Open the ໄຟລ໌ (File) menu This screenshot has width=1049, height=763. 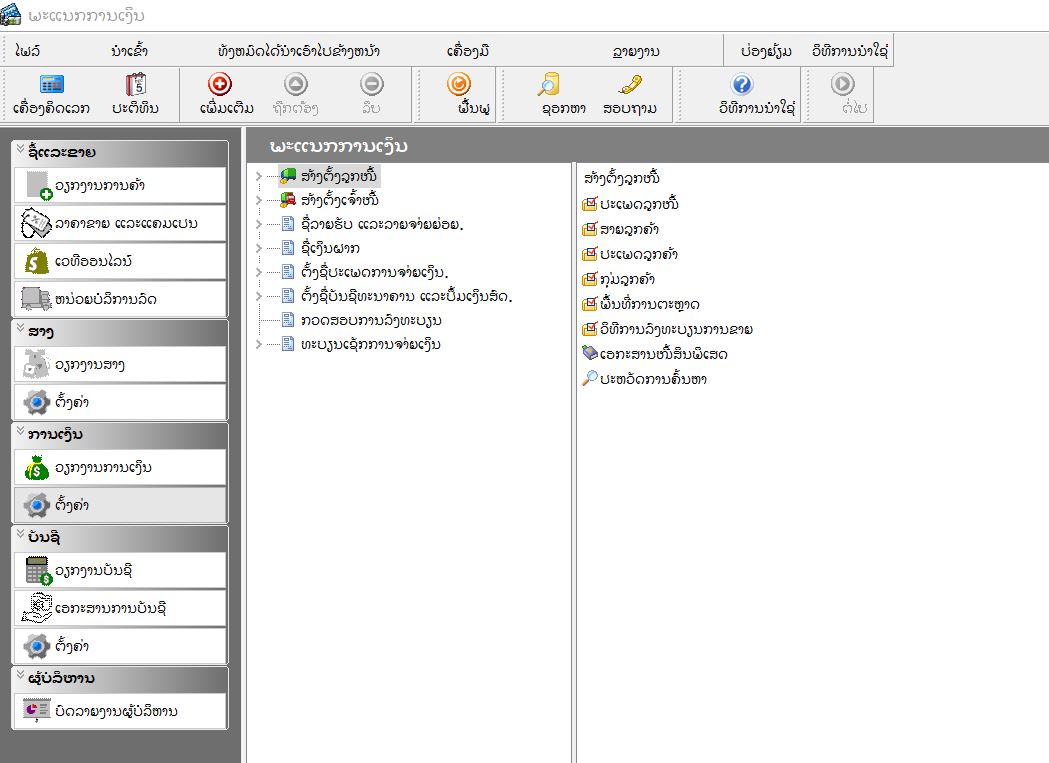[x=28, y=50]
